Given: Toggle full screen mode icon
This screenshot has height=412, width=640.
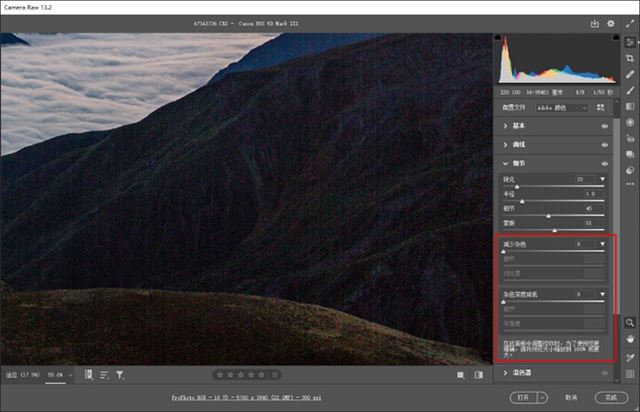Looking at the screenshot, I should point(628,22).
